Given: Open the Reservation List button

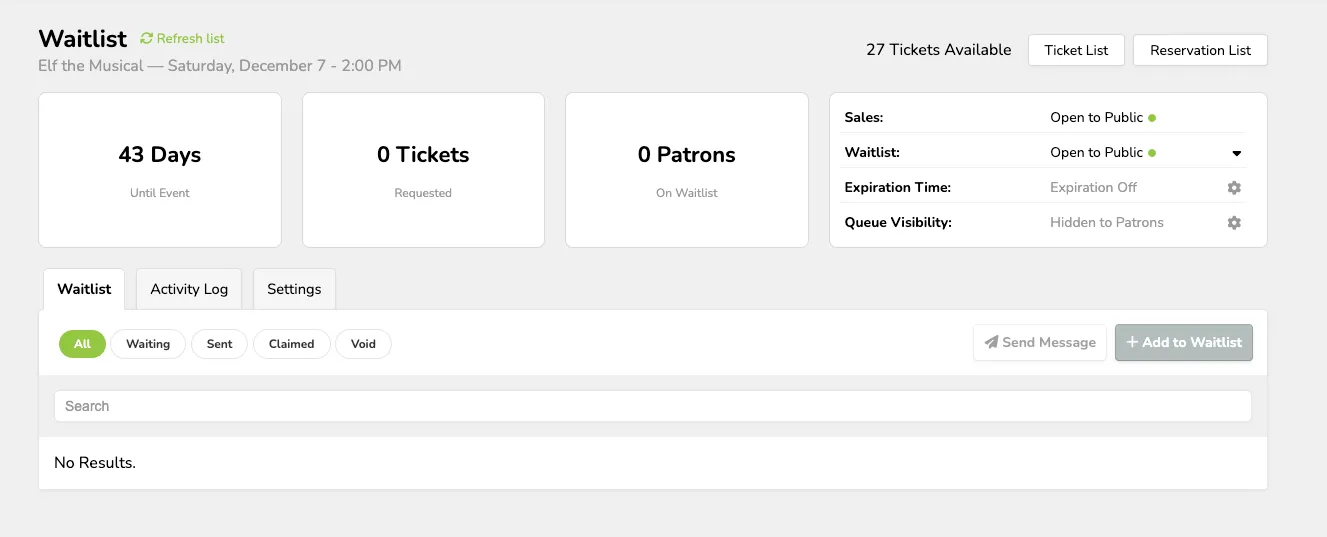Looking at the screenshot, I should pos(1200,50).
